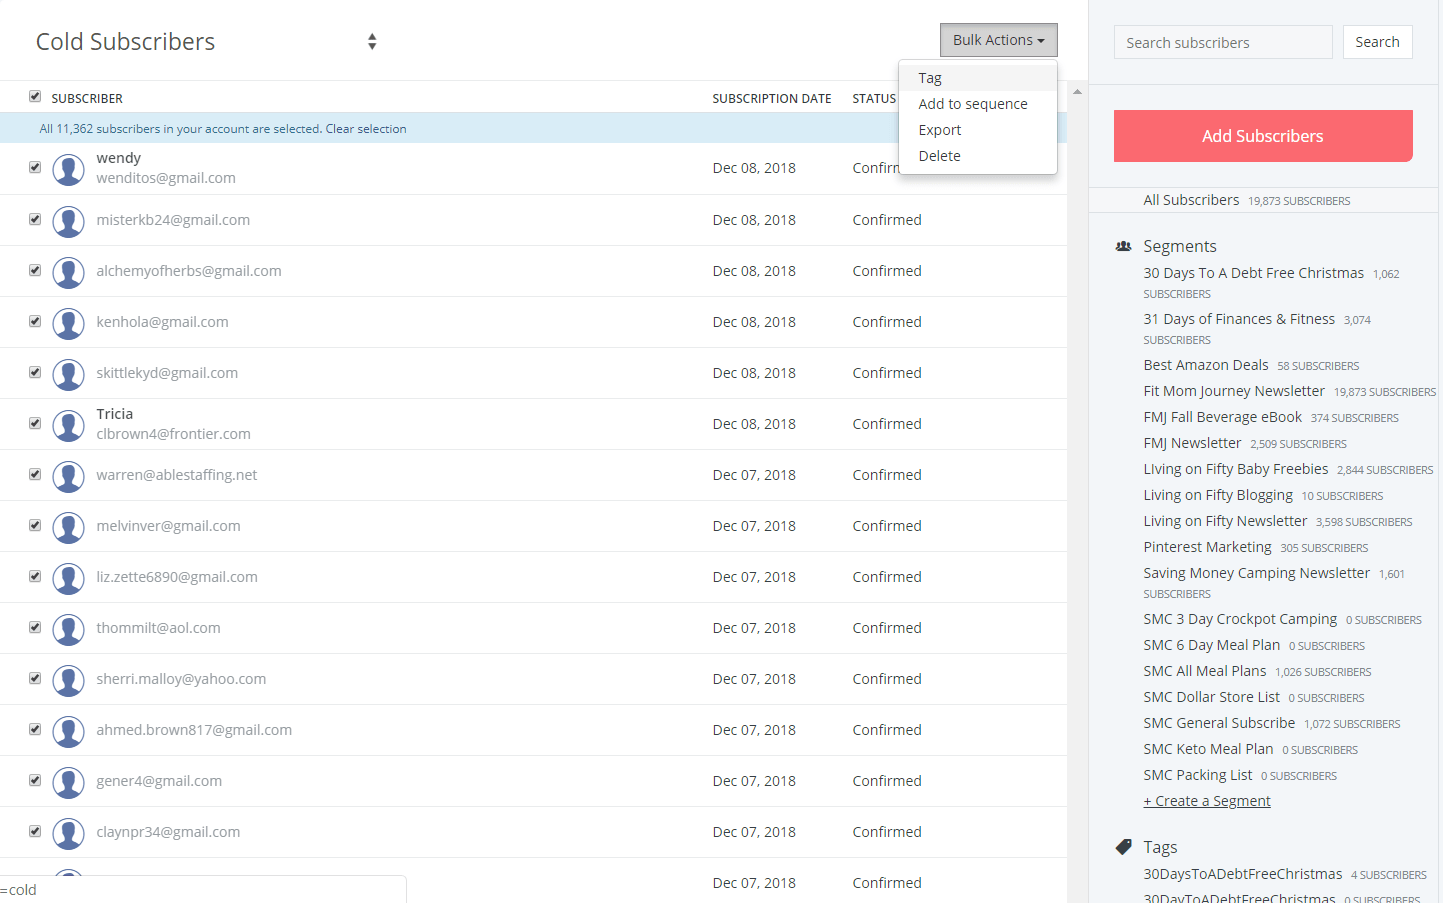The width and height of the screenshot is (1443, 903).
Task: Open wendy's subscriber avatar
Action: (68, 170)
